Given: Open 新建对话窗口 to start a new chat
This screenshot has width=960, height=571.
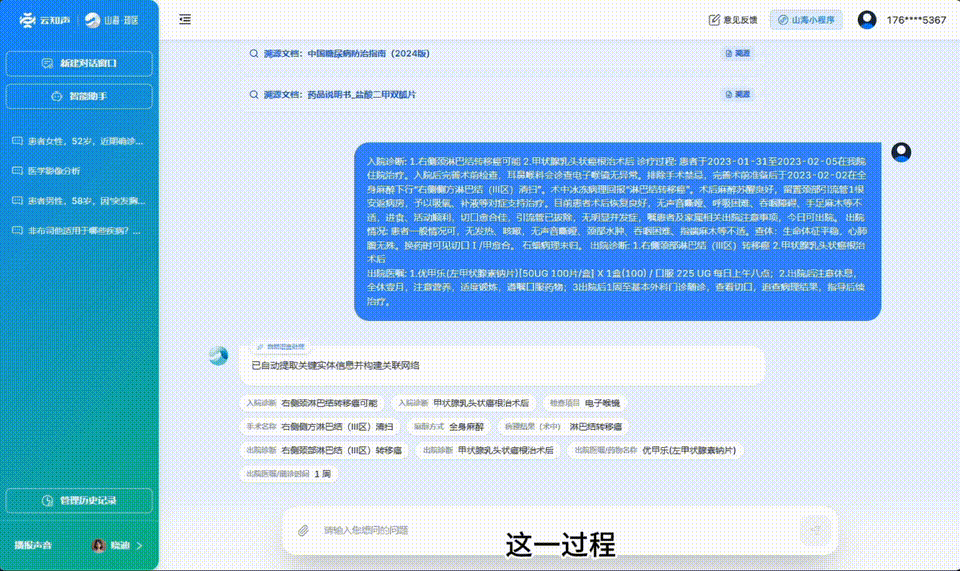Looking at the screenshot, I should click(79, 64).
